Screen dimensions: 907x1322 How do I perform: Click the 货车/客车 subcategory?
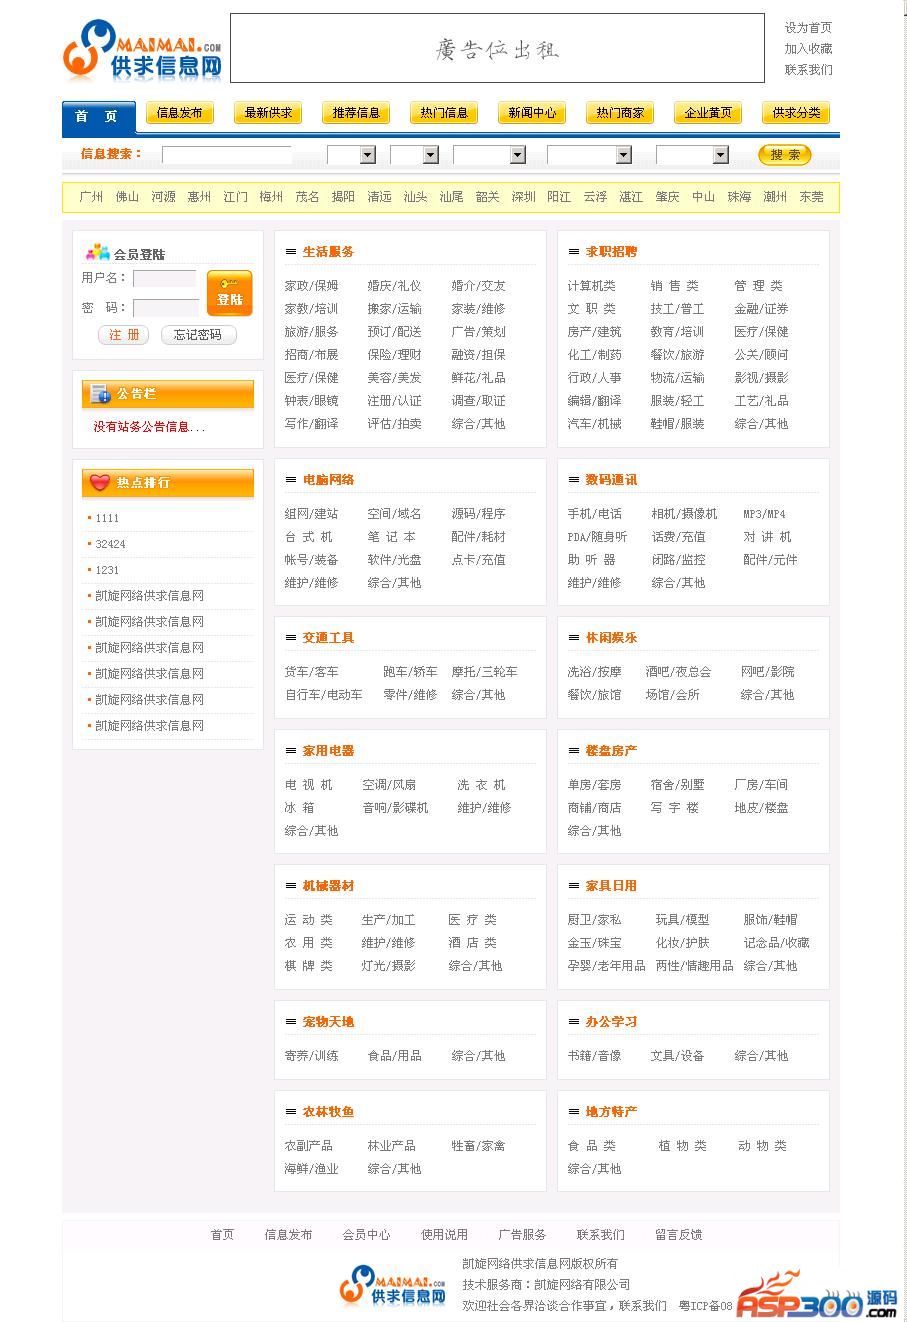click(311, 672)
